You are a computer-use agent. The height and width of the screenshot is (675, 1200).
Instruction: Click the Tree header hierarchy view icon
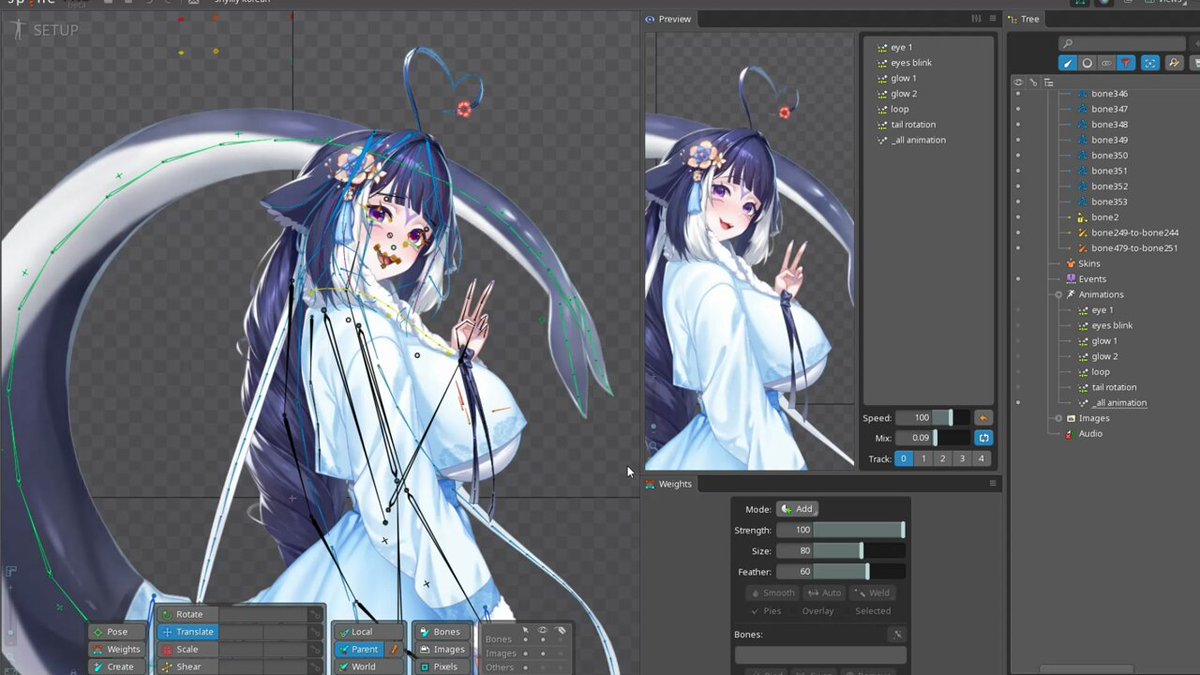pos(1048,82)
